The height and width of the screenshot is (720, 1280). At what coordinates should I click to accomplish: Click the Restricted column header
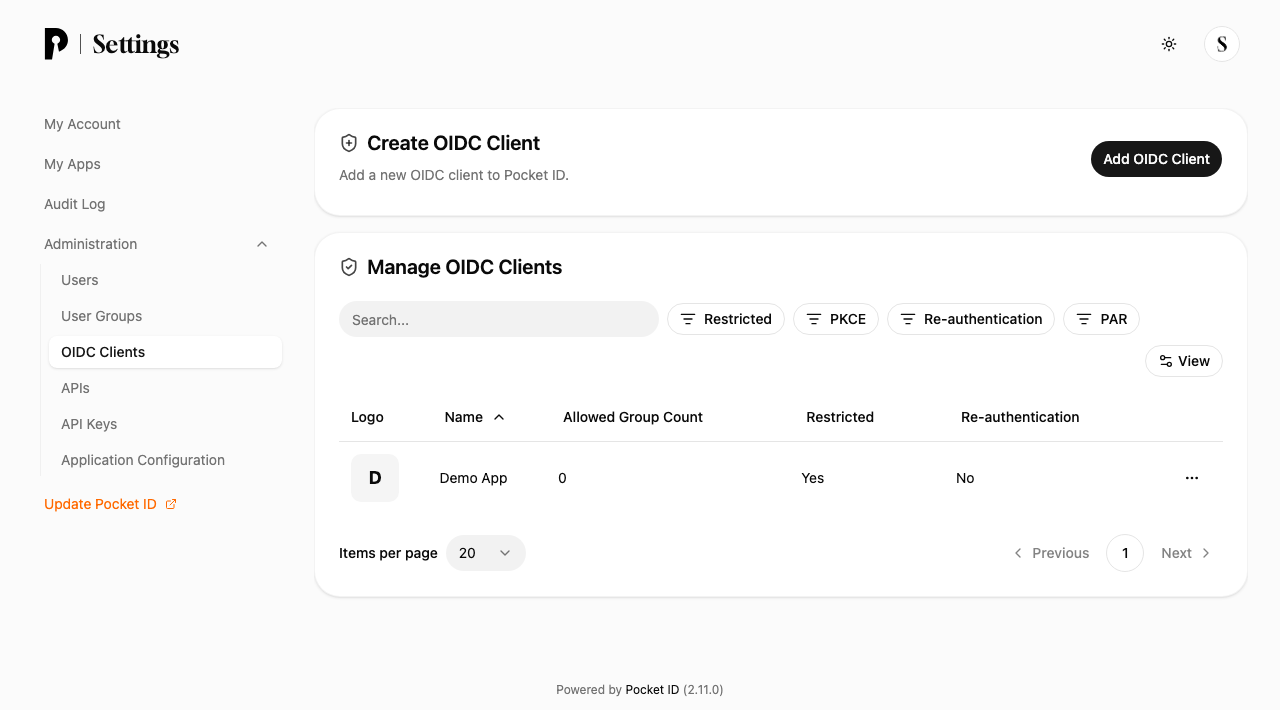840,417
